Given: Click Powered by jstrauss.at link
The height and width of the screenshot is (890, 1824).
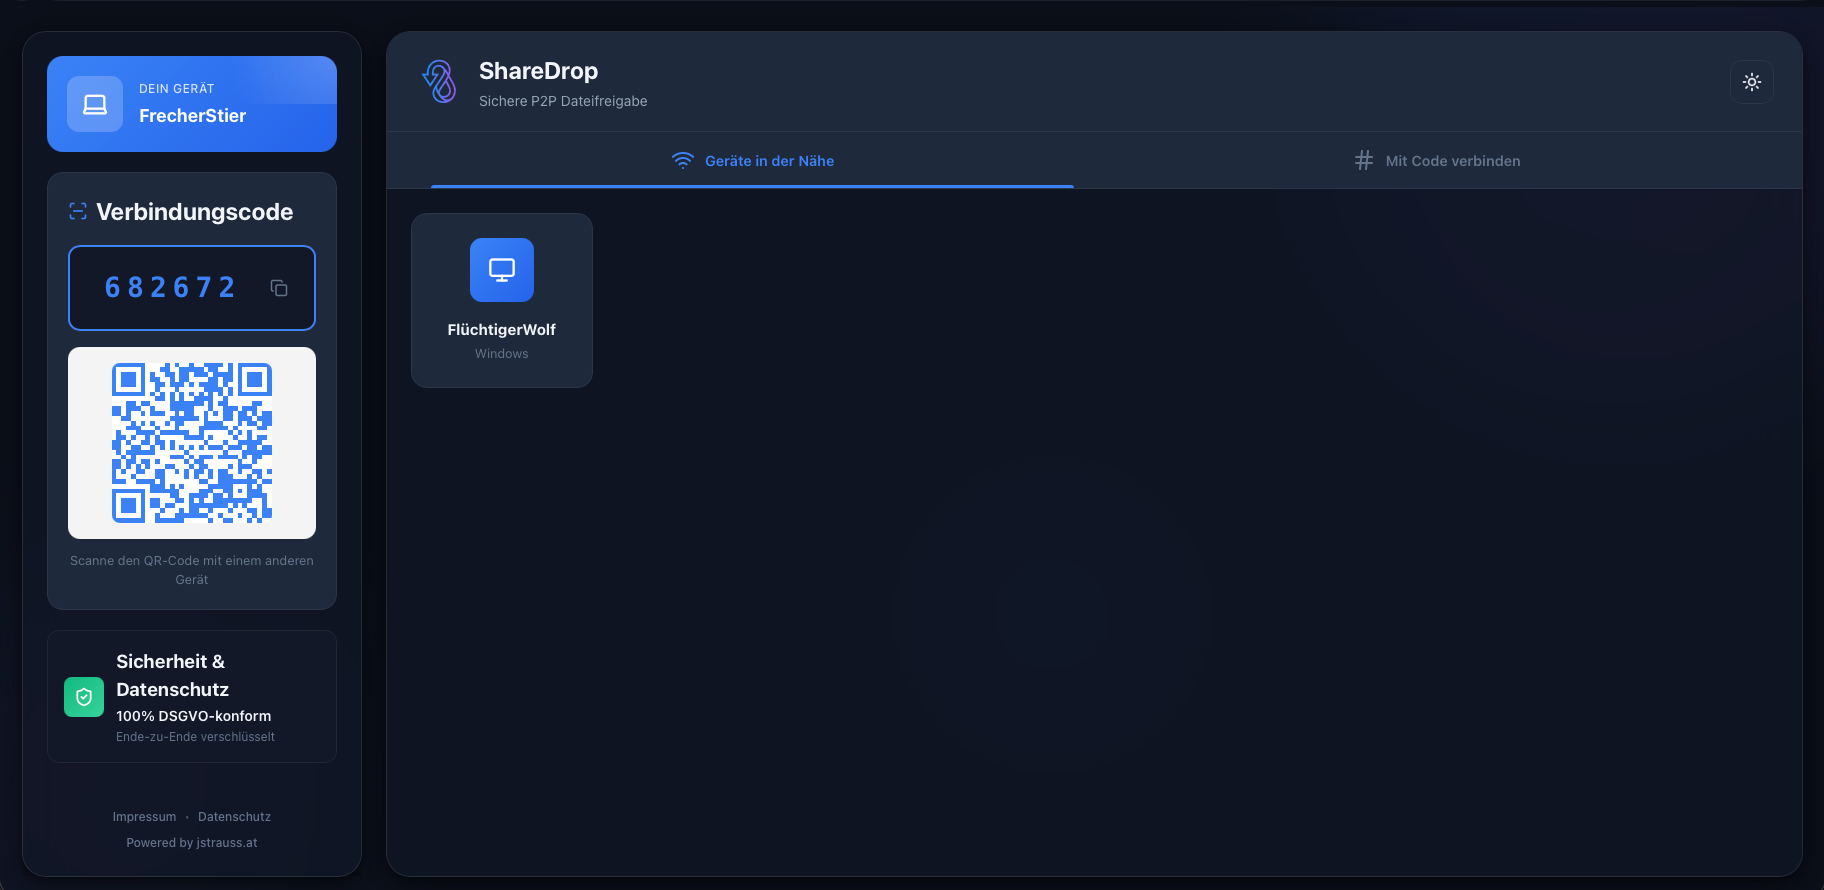Looking at the screenshot, I should 192,843.
